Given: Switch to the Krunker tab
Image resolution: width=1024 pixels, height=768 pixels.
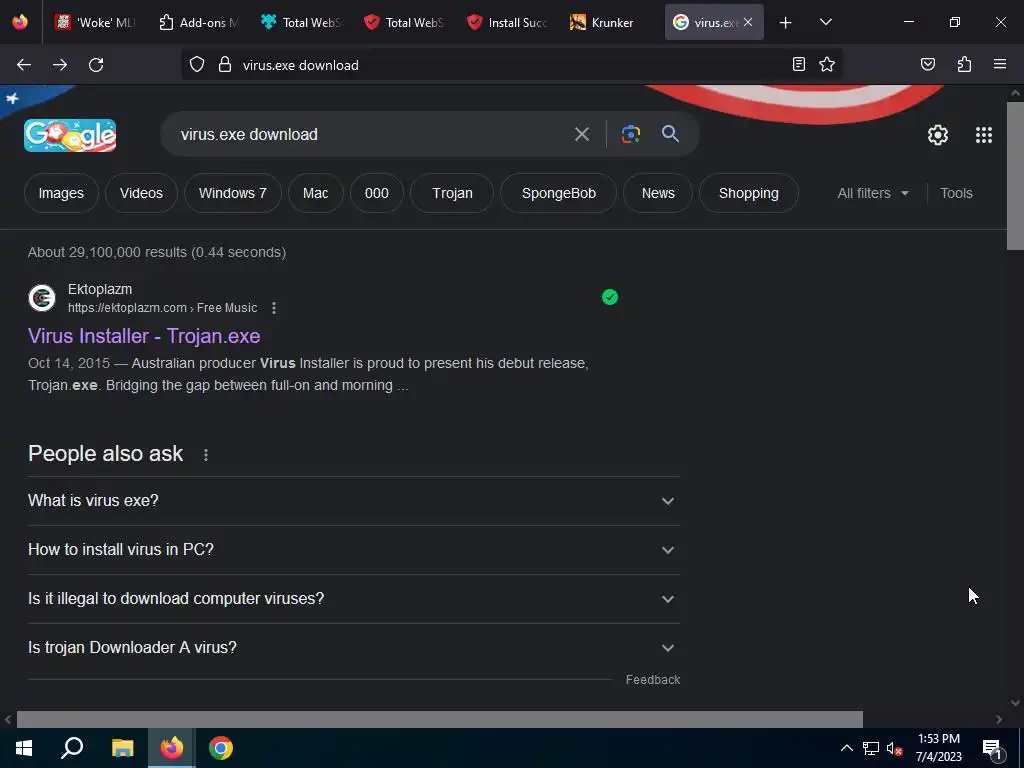Looking at the screenshot, I should [x=611, y=22].
